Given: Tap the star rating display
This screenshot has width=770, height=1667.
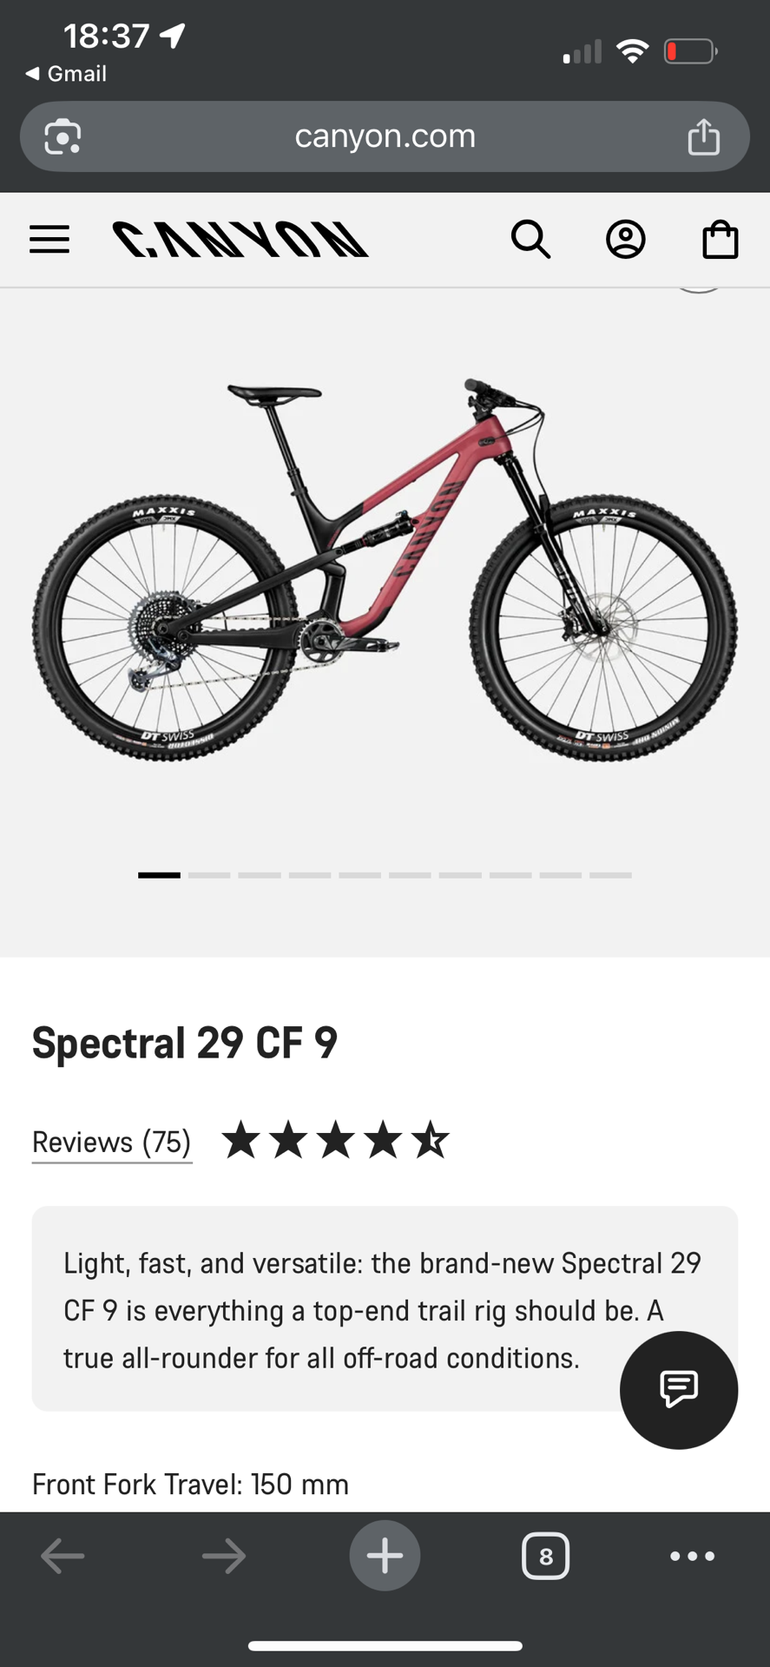Looking at the screenshot, I should [335, 1141].
